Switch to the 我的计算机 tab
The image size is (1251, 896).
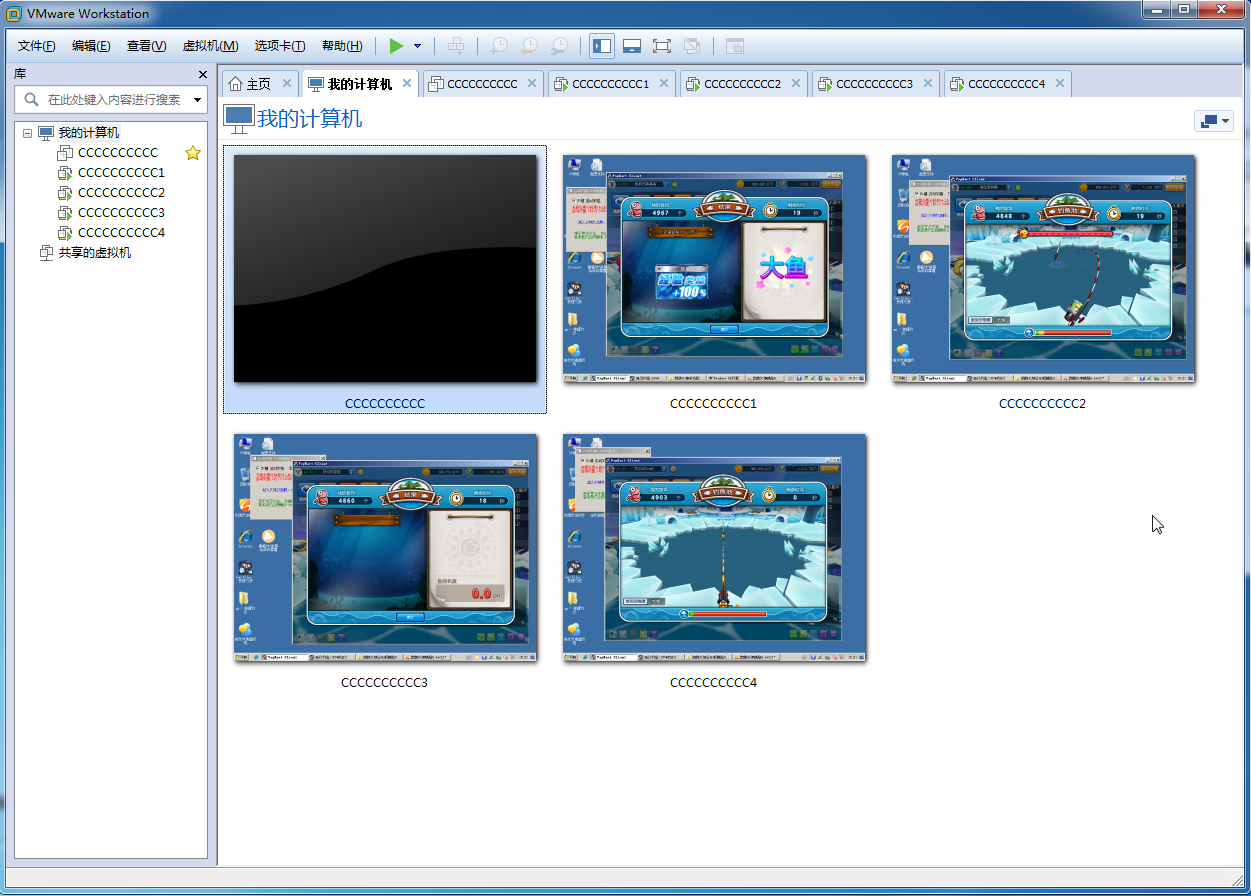[x=360, y=84]
